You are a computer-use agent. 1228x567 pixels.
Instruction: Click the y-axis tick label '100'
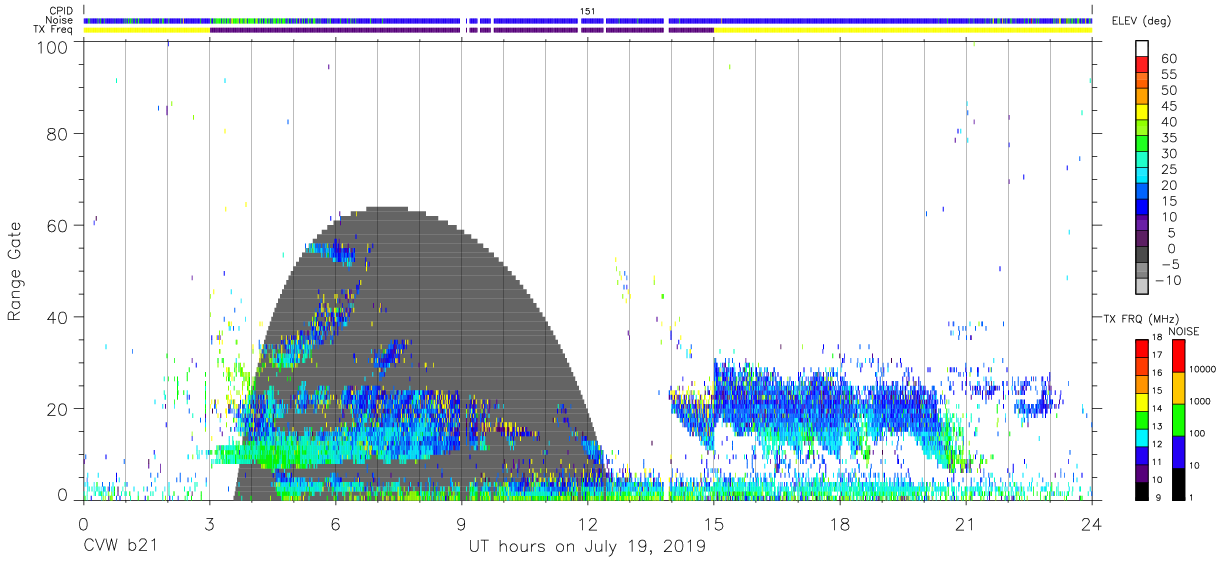[x=53, y=47]
